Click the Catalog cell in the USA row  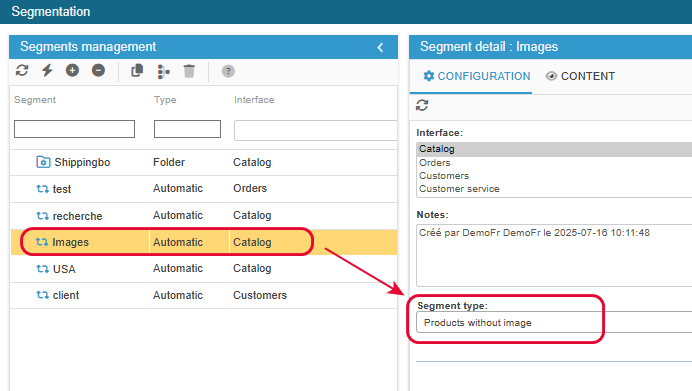tap(252, 268)
